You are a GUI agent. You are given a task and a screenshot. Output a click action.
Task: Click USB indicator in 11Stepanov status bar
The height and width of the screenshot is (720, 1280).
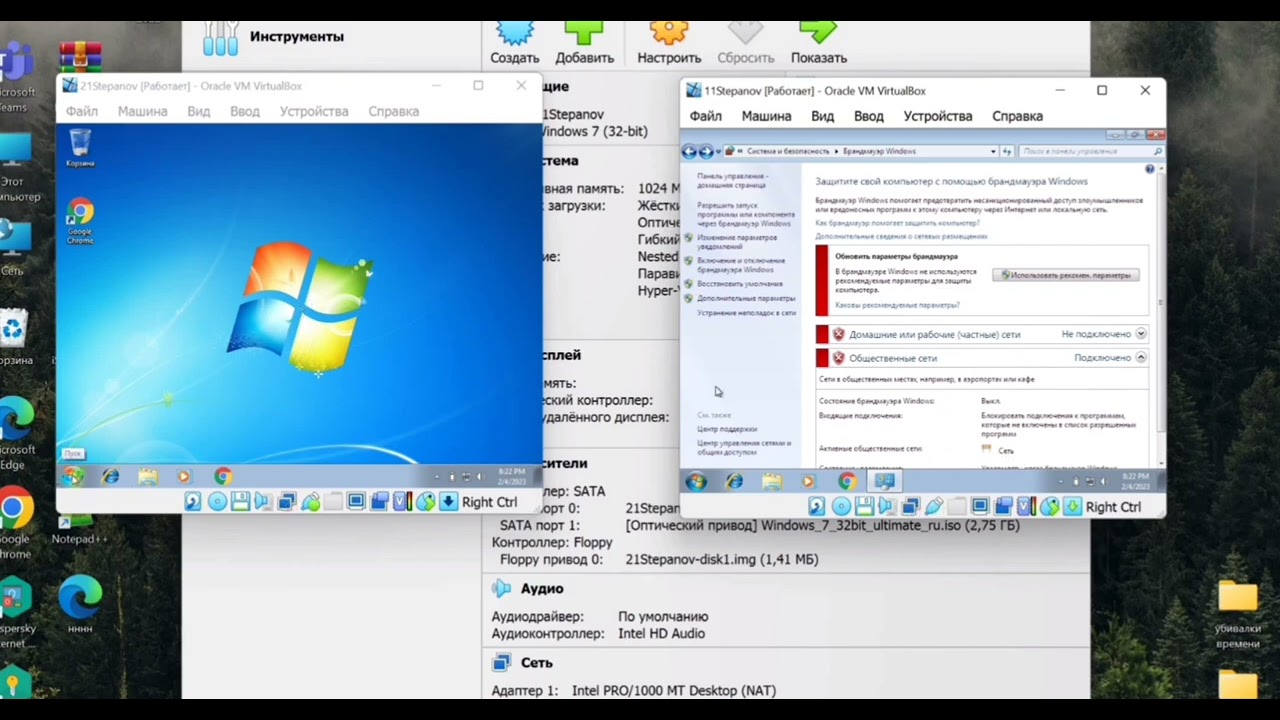tap(934, 507)
